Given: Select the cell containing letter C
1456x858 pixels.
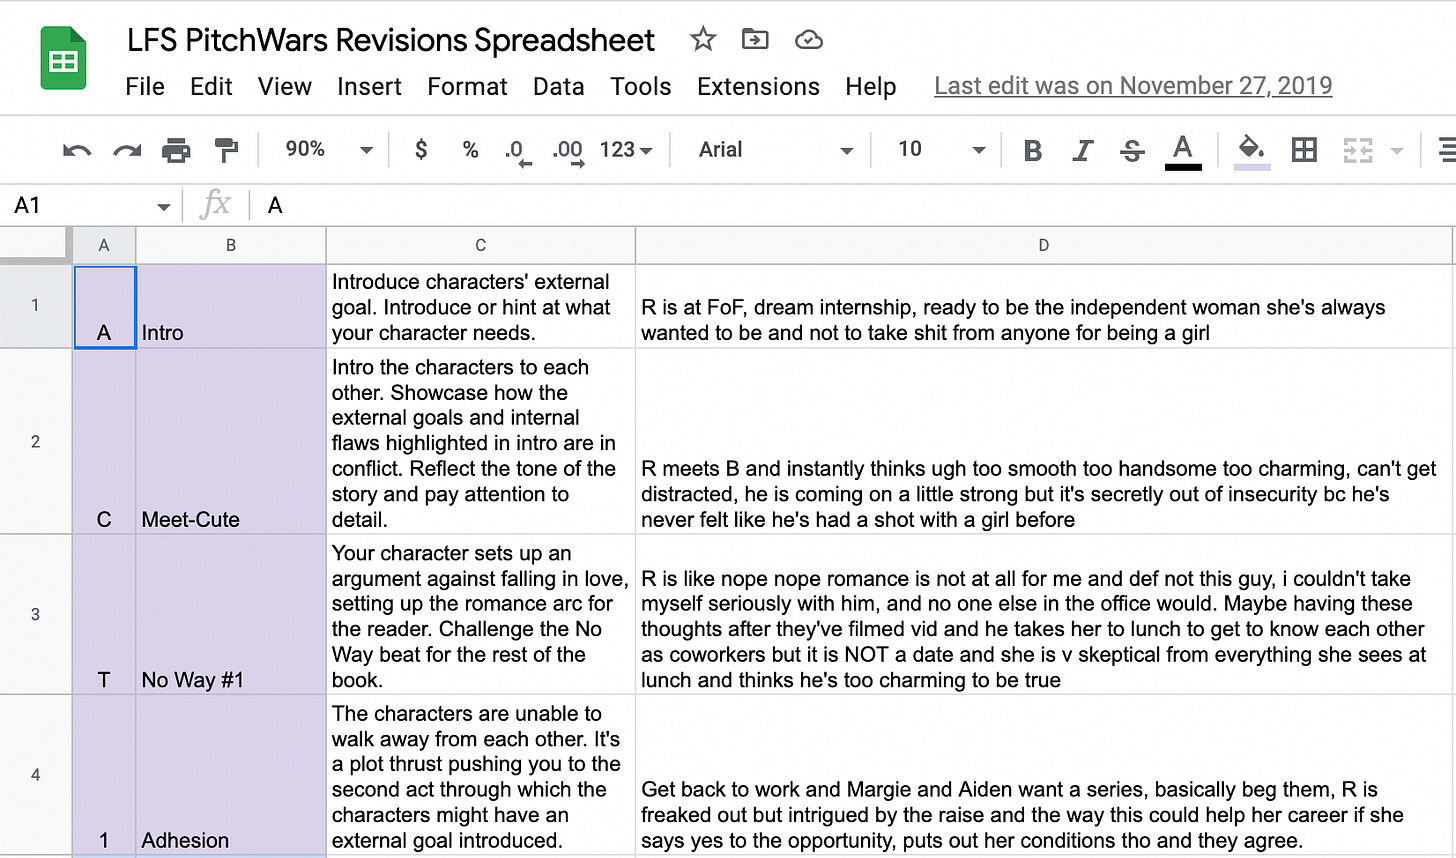Looking at the screenshot, I should (x=104, y=441).
